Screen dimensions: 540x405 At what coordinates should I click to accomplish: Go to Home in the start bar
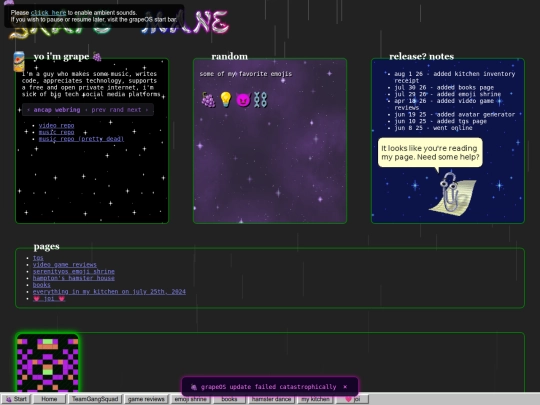point(49,399)
